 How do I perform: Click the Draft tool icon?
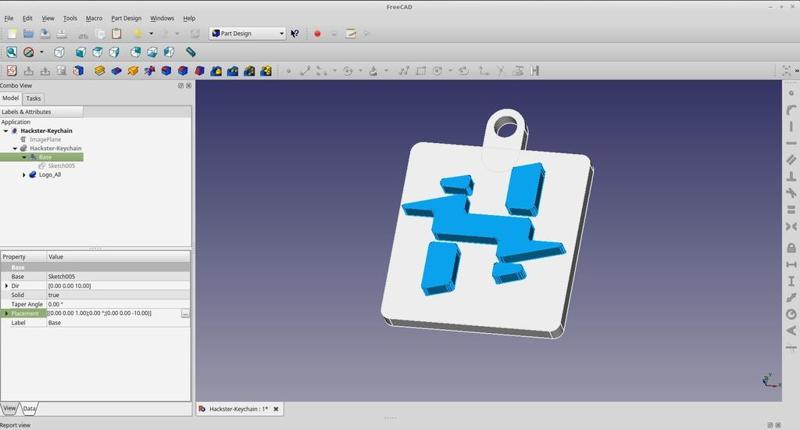coord(199,71)
